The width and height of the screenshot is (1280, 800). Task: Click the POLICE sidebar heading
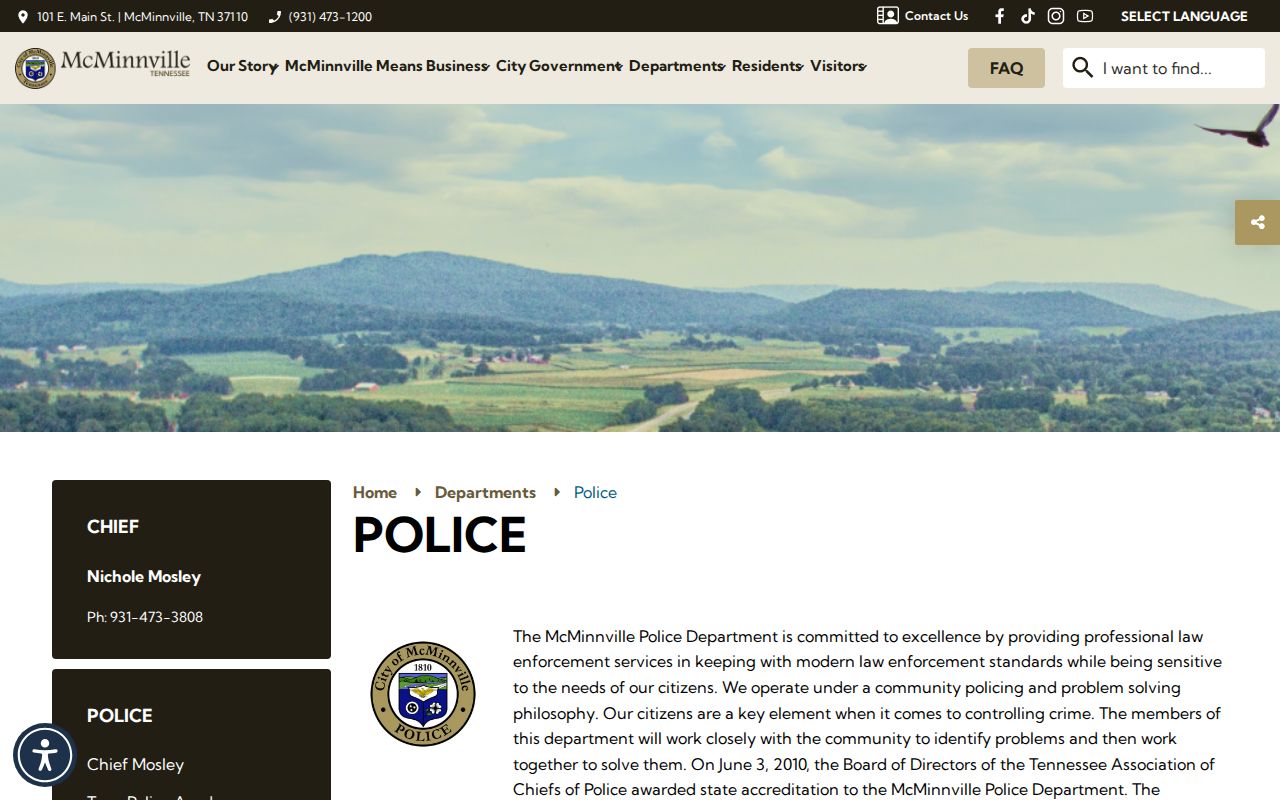(120, 716)
